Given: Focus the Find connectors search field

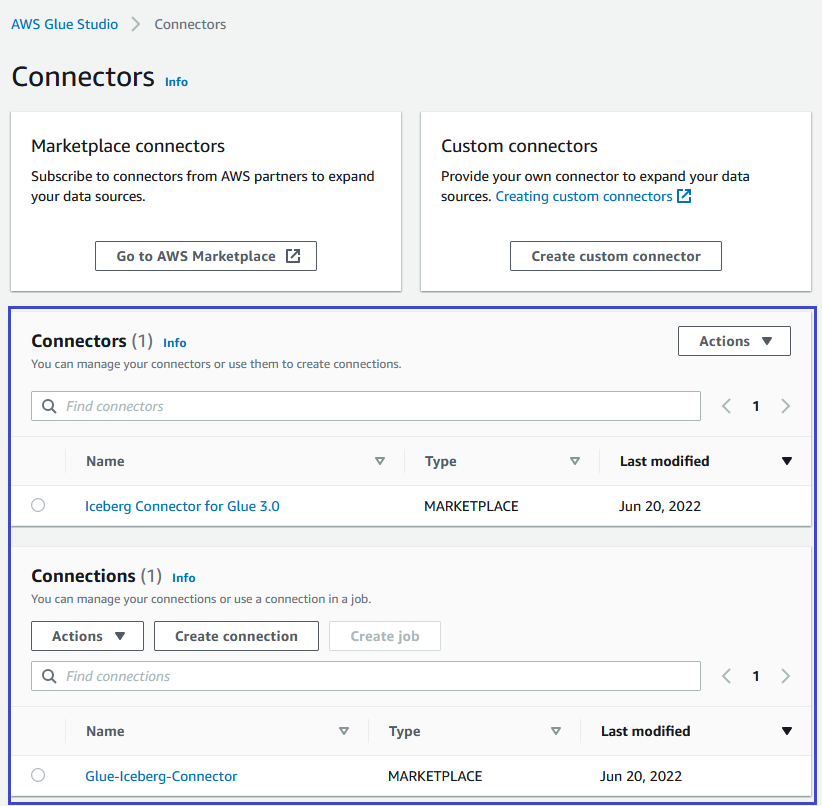Looking at the screenshot, I should (365, 406).
